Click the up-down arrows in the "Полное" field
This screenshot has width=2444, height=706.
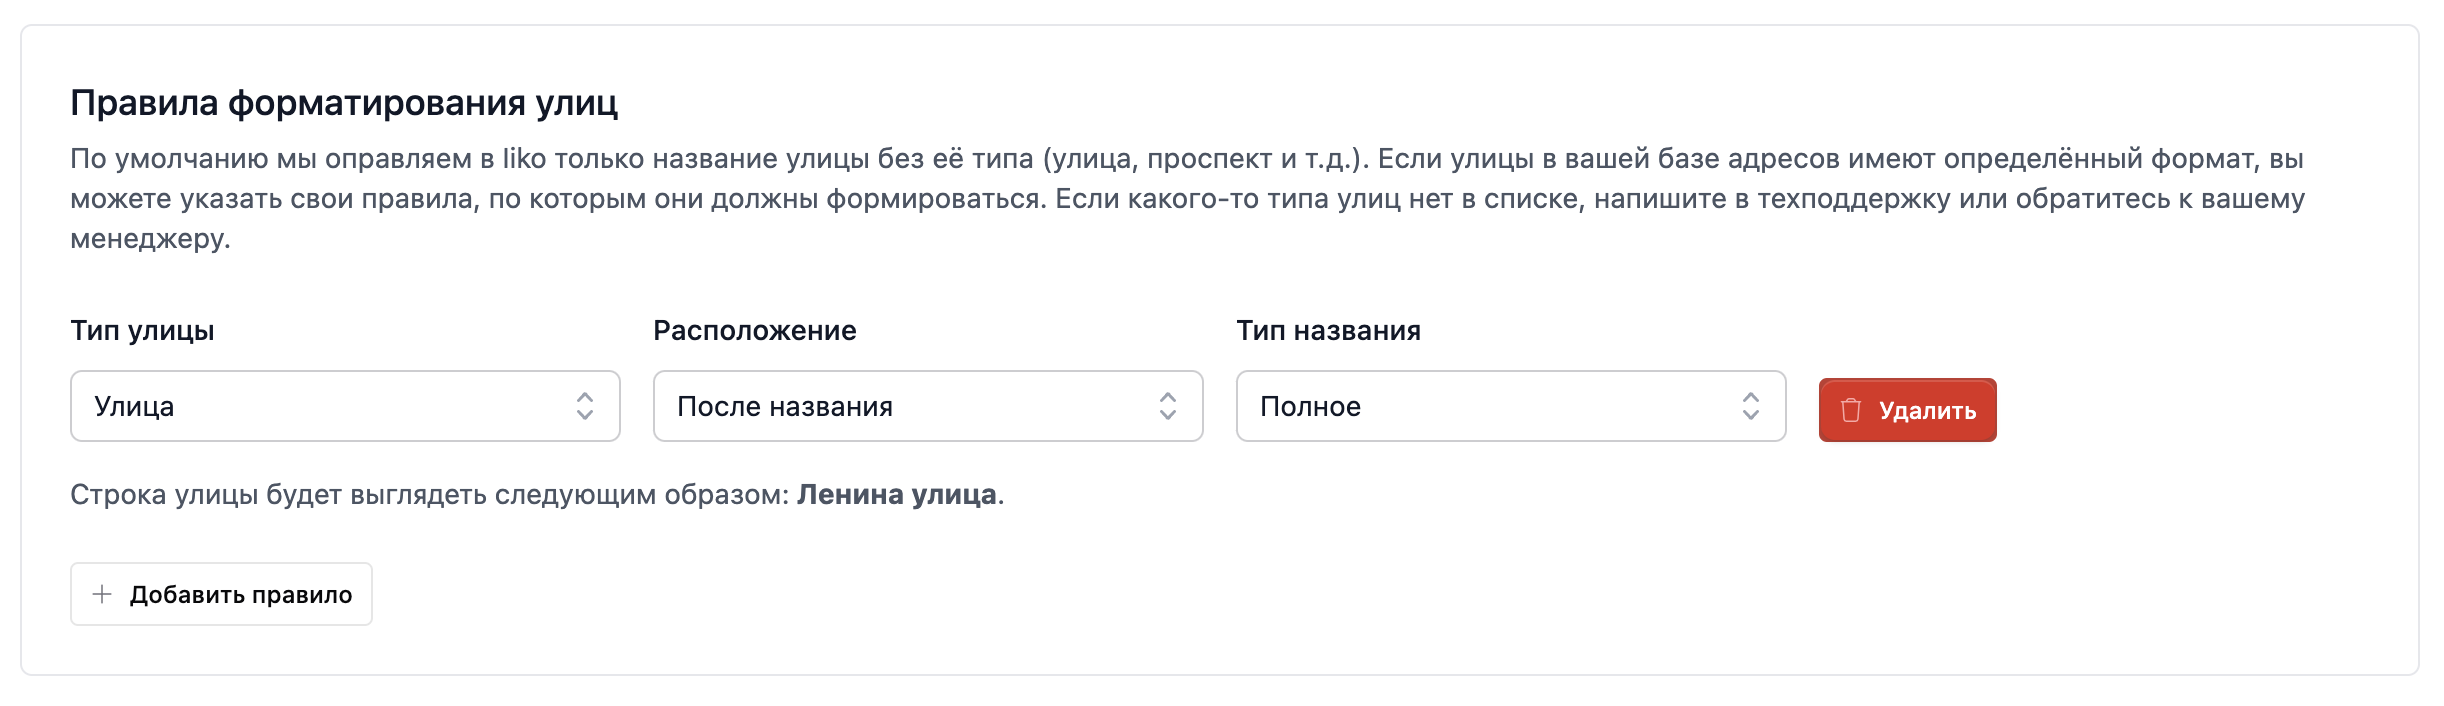(x=1751, y=406)
